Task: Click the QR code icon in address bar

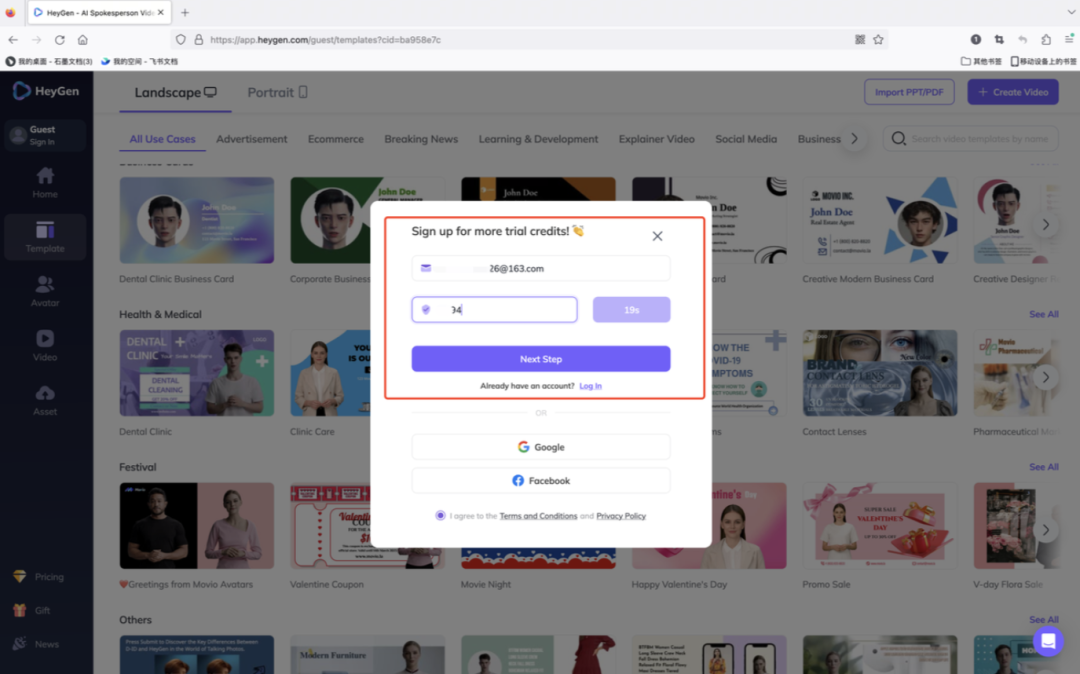Action: tap(860, 40)
